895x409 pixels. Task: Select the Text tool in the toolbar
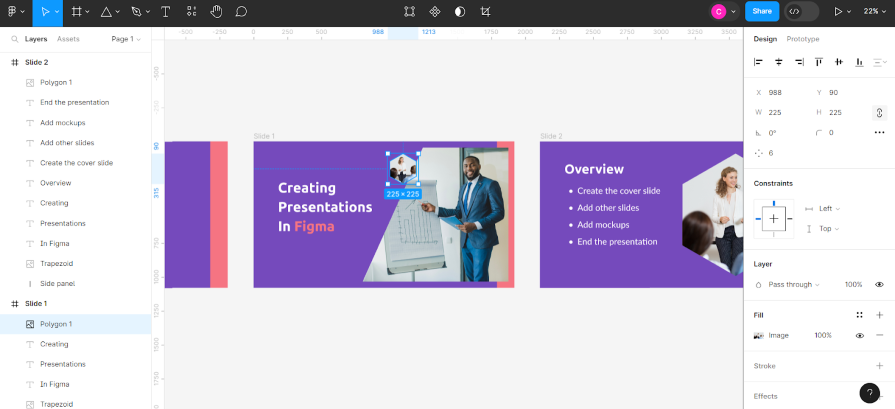165,11
